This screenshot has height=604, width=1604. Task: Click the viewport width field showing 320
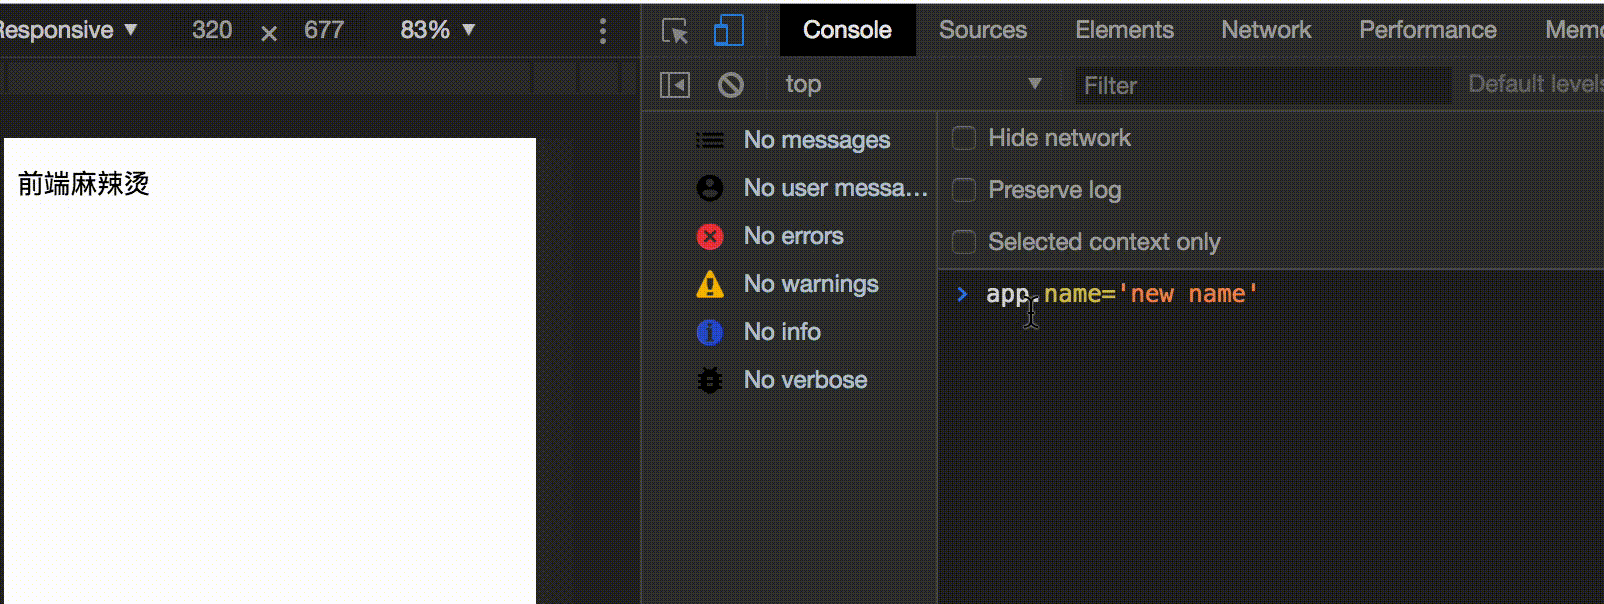(212, 30)
